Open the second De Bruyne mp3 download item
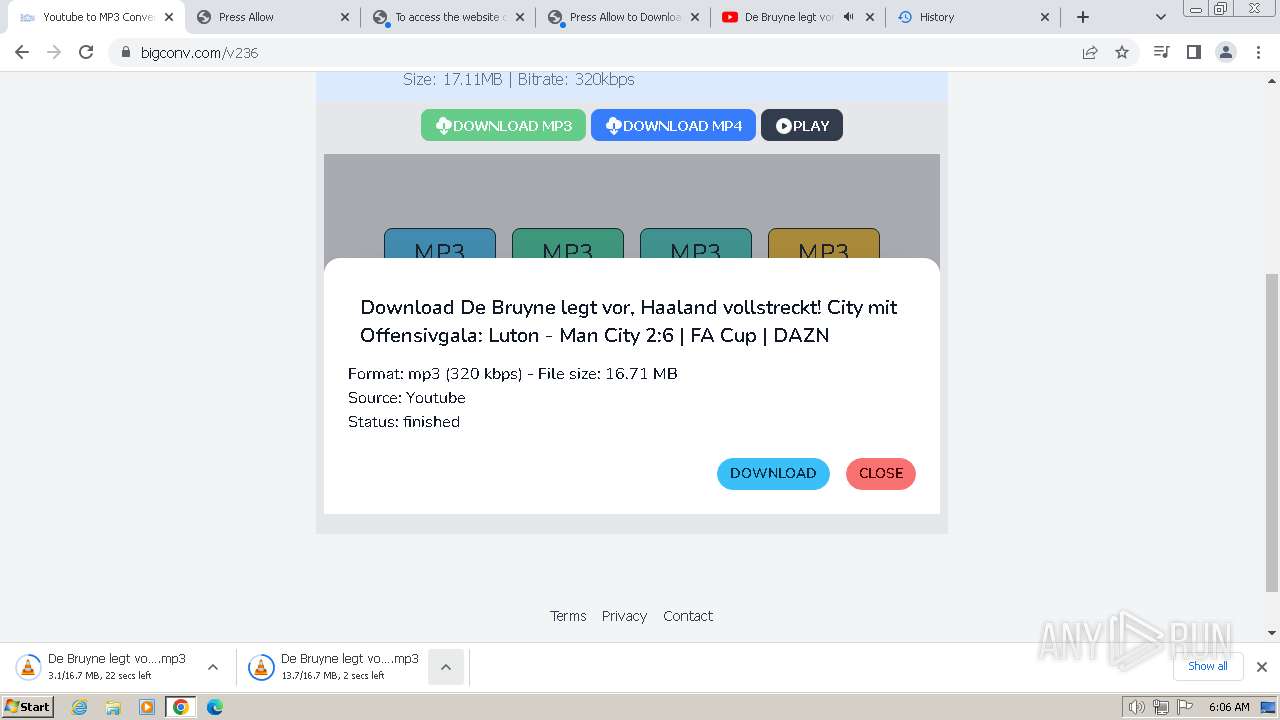Screen dimensions: 1280x720 335,666
